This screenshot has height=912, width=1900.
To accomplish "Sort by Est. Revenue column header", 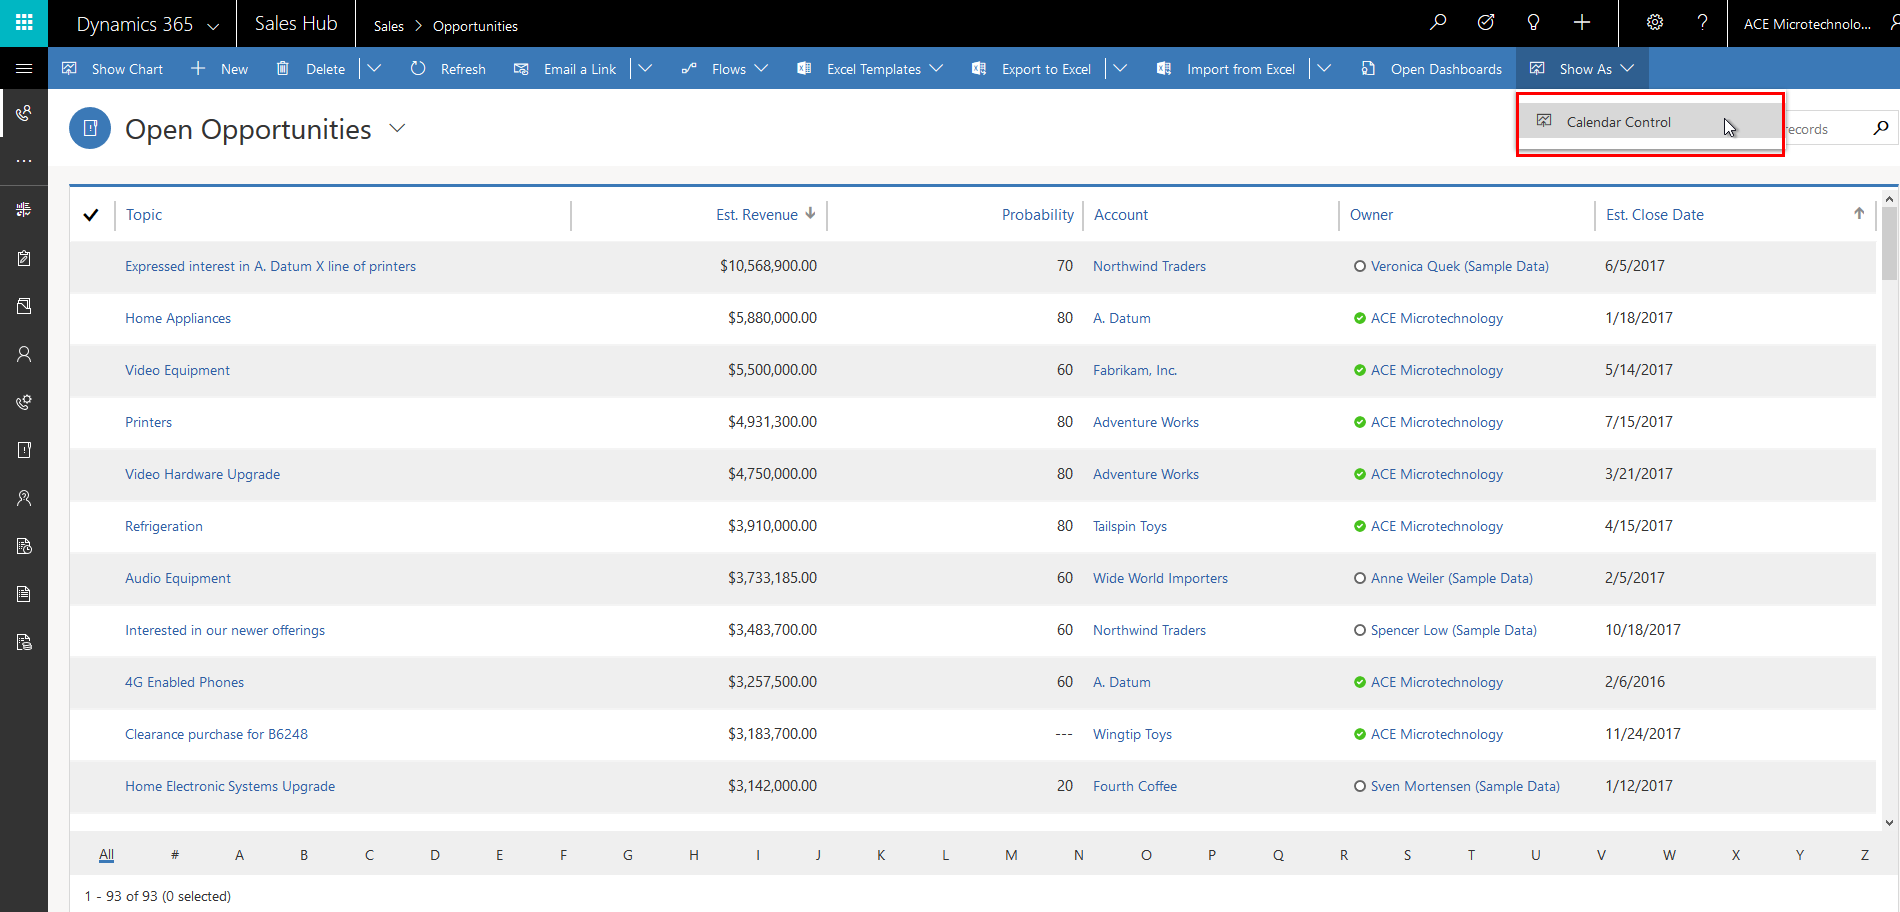I will (757, 215).
